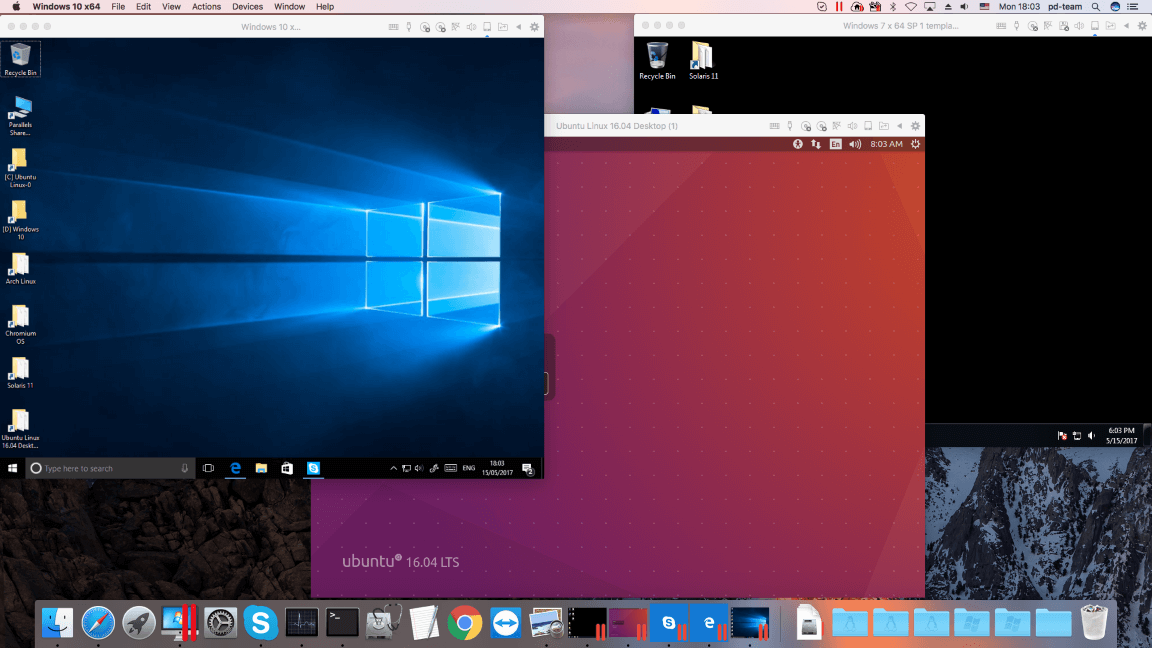The image size is (1152, 648).
Task: Open Ubuntu En keyboard layout indicator
Action: (835, 144)
